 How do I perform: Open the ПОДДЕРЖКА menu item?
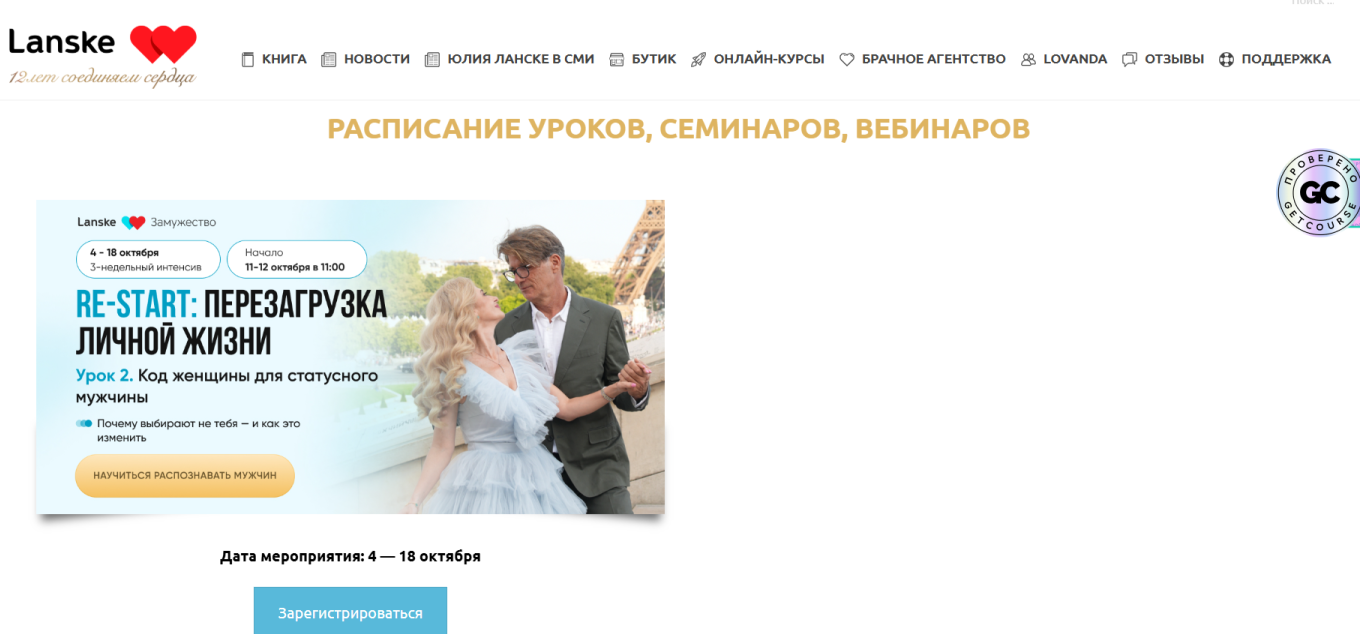click(x=1286, y=59)
